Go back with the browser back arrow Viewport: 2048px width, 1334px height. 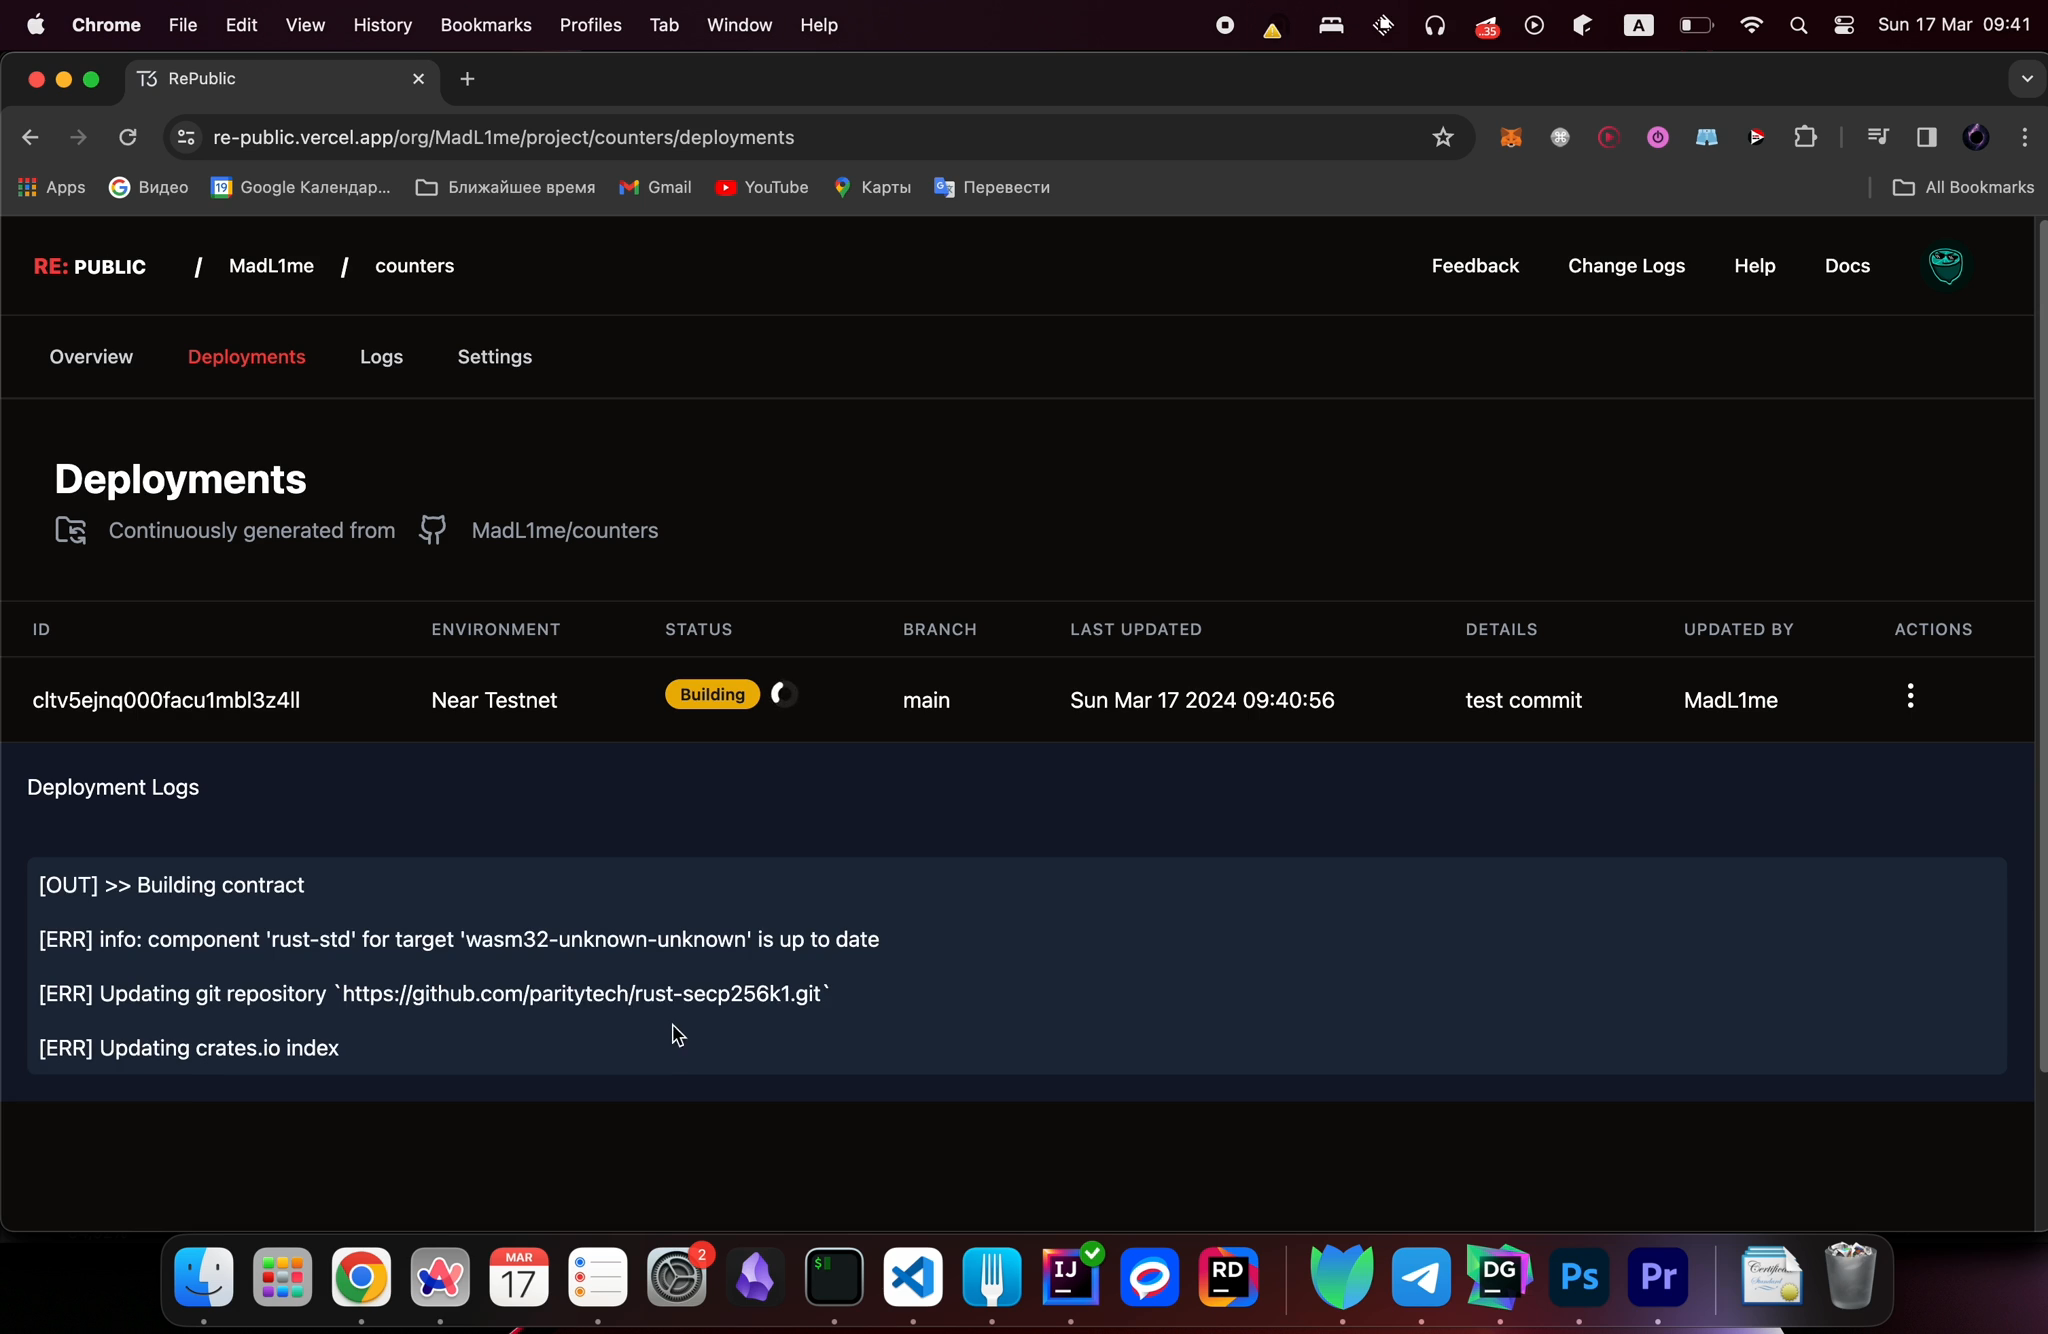tap(30, 137)
